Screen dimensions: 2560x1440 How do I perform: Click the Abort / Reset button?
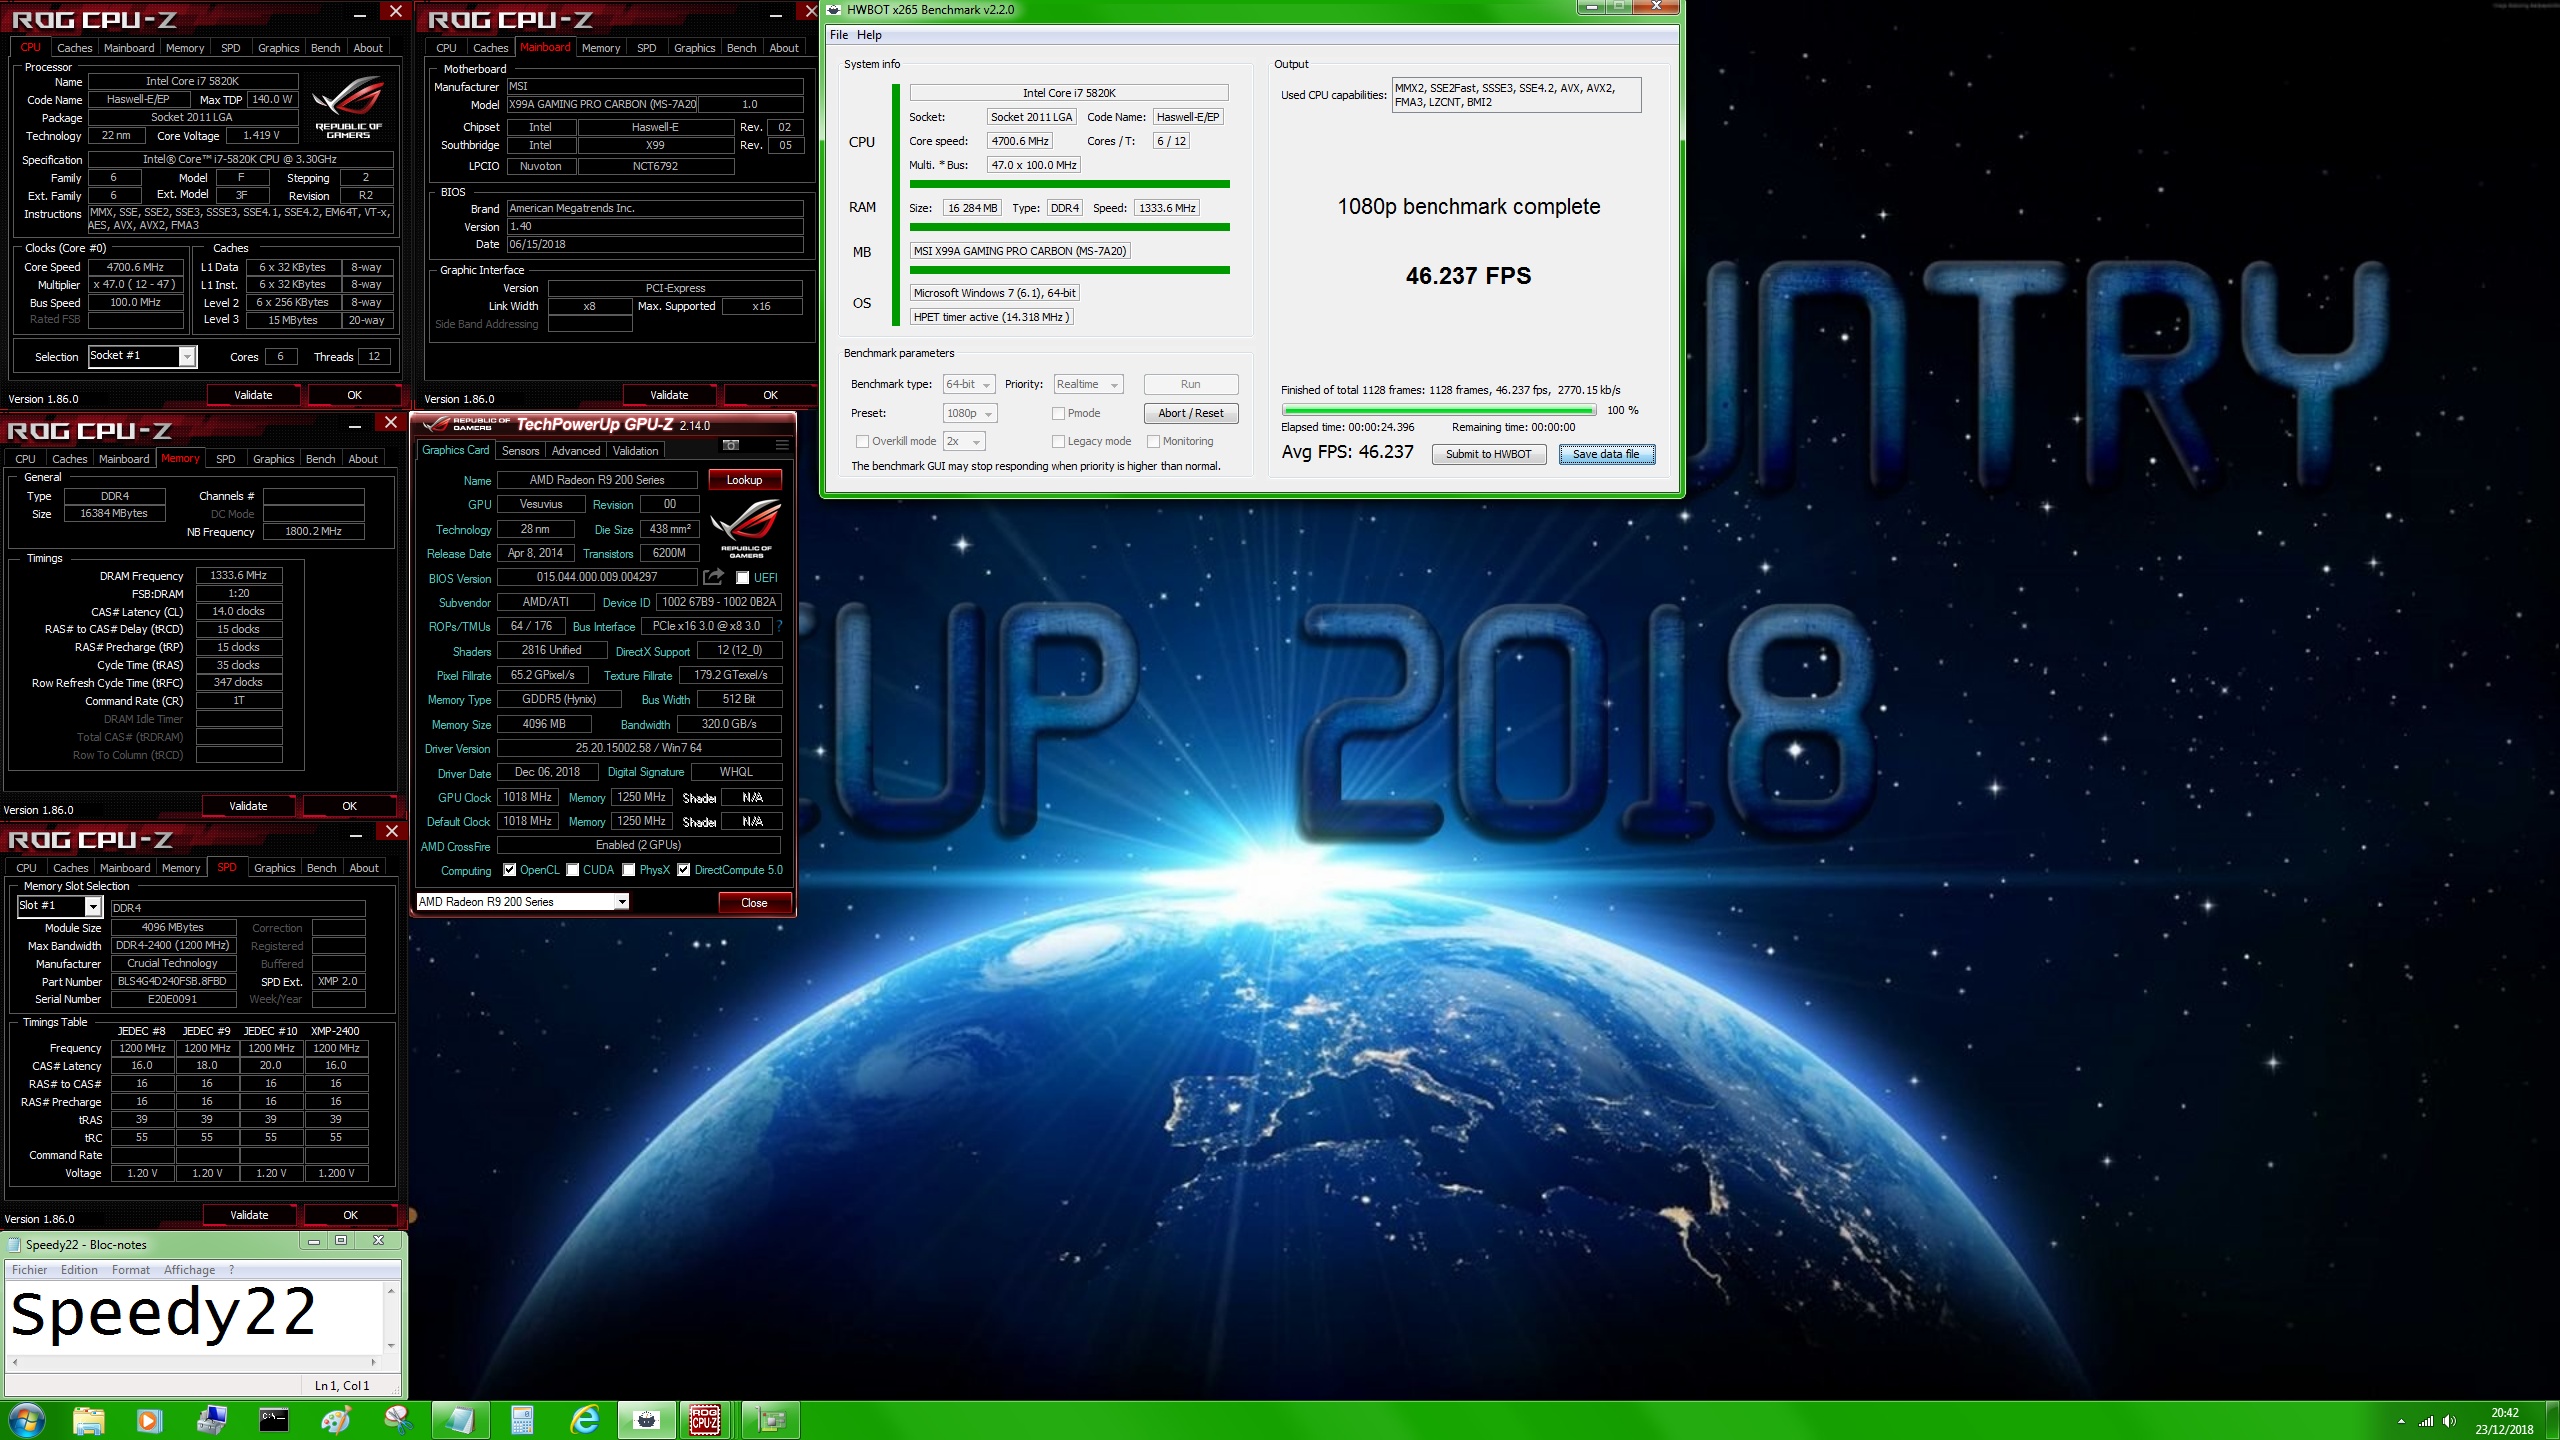pos(1190,413)
